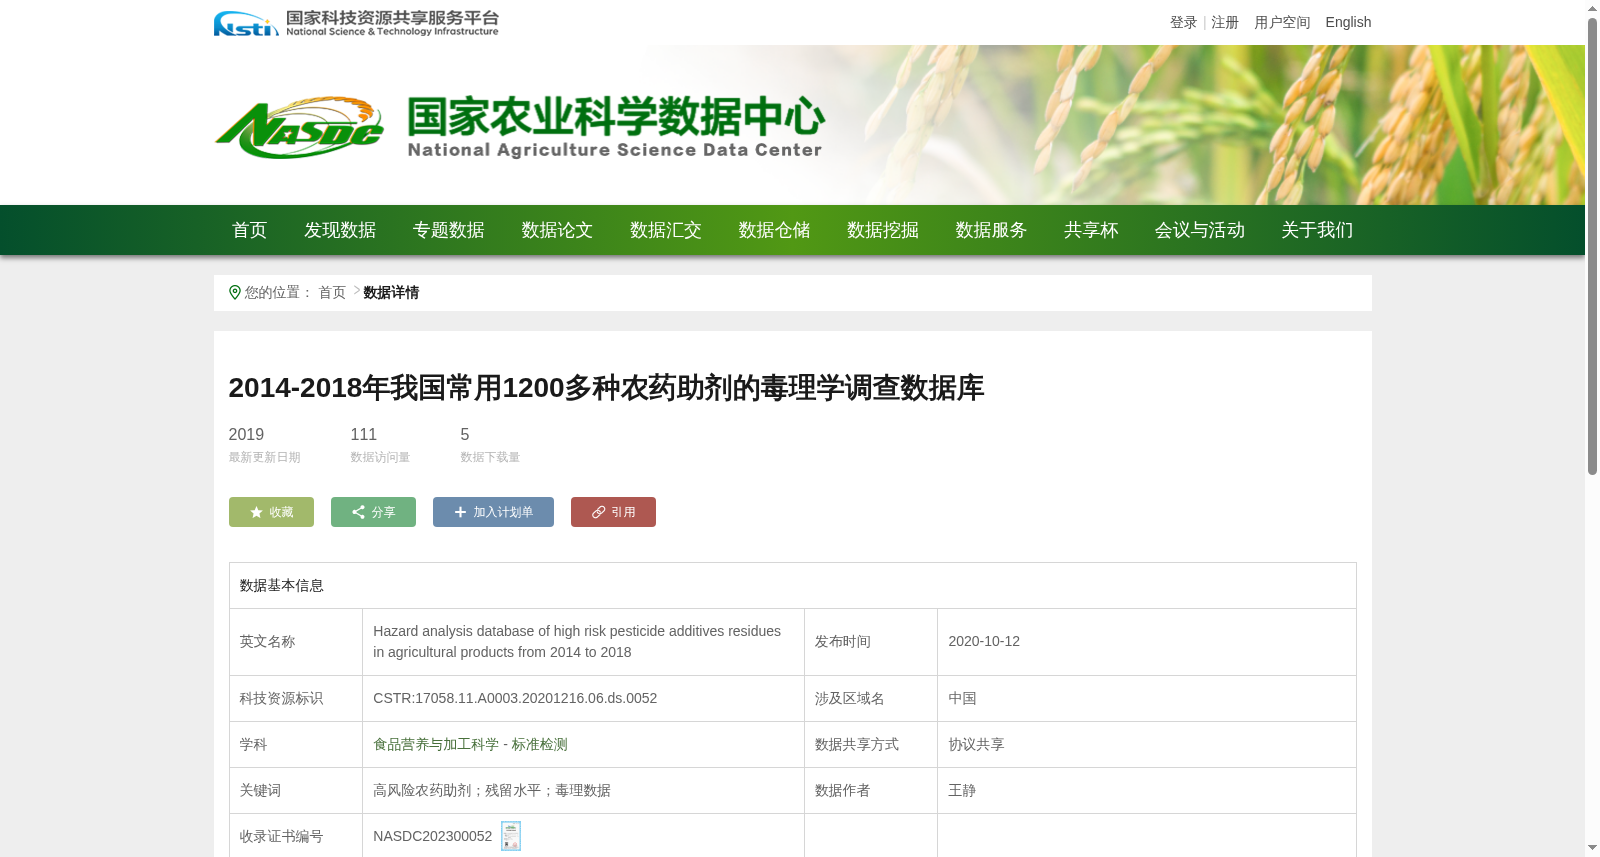This screenshot has height=857, width=1600.
Task: Click the 食品营养与加工科学 - 标准检测 subject link
Action: [x=470, y=744]
